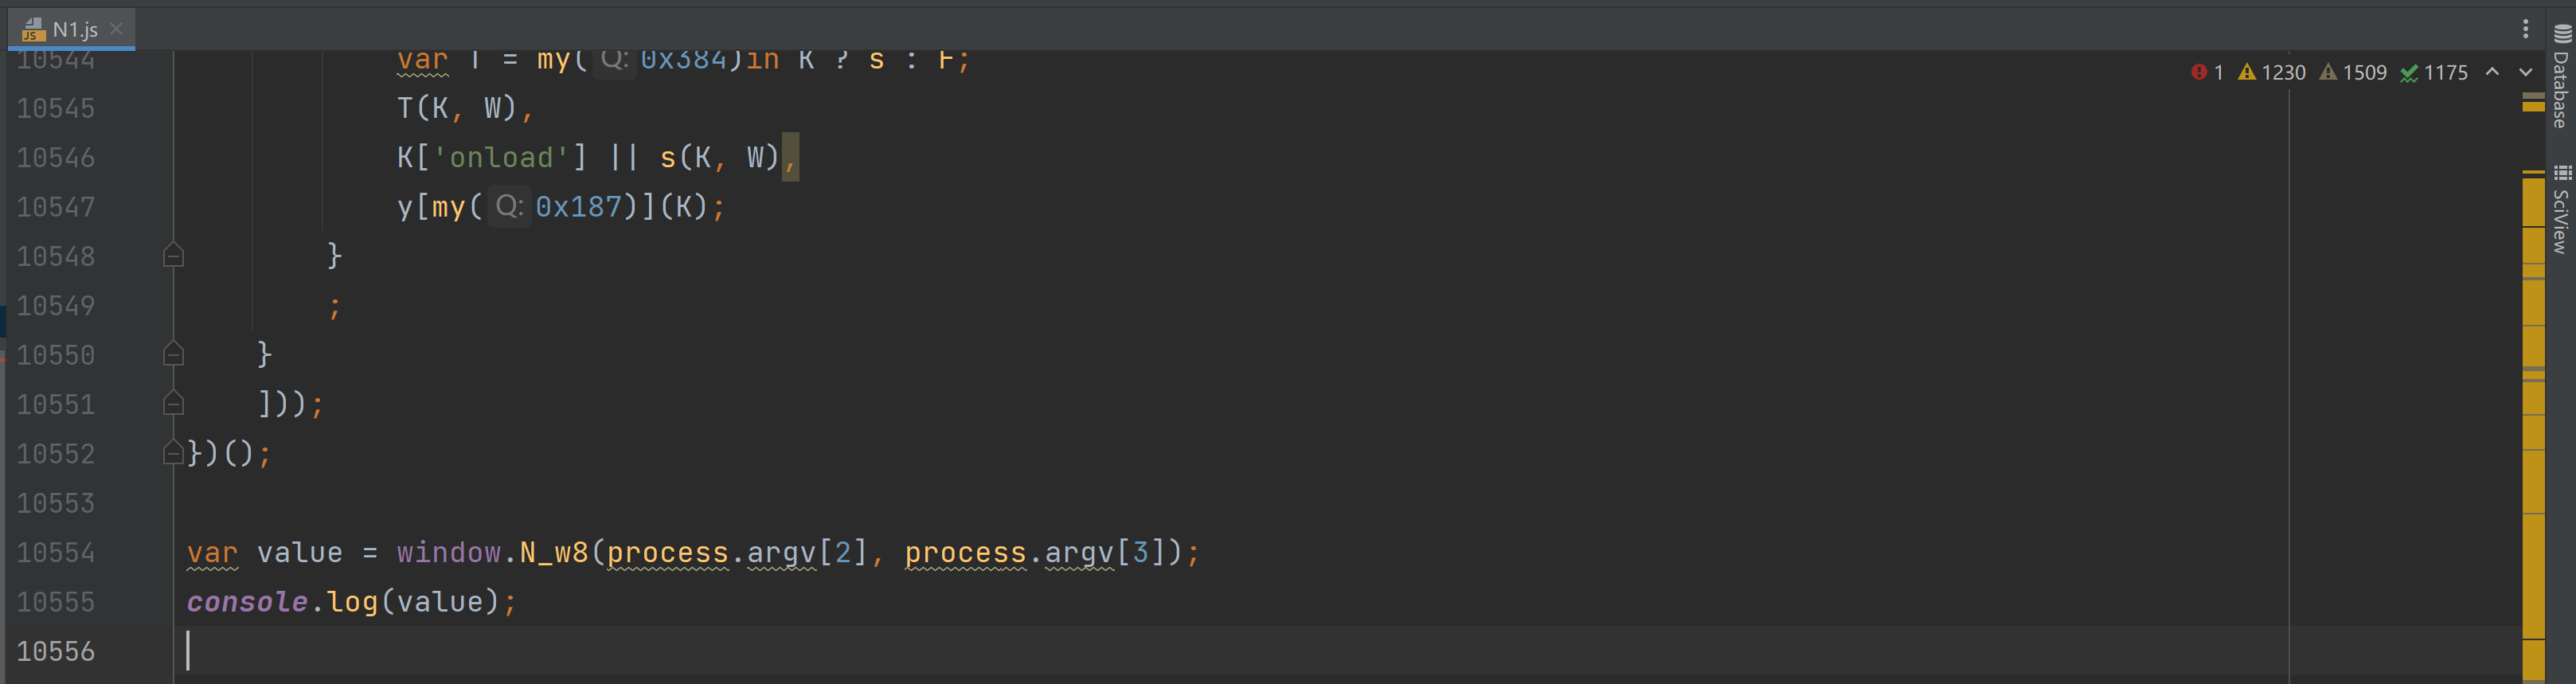Place cursor on 'value' variable declaration
The image size is (2576, 684).
(x=300, y=552)
